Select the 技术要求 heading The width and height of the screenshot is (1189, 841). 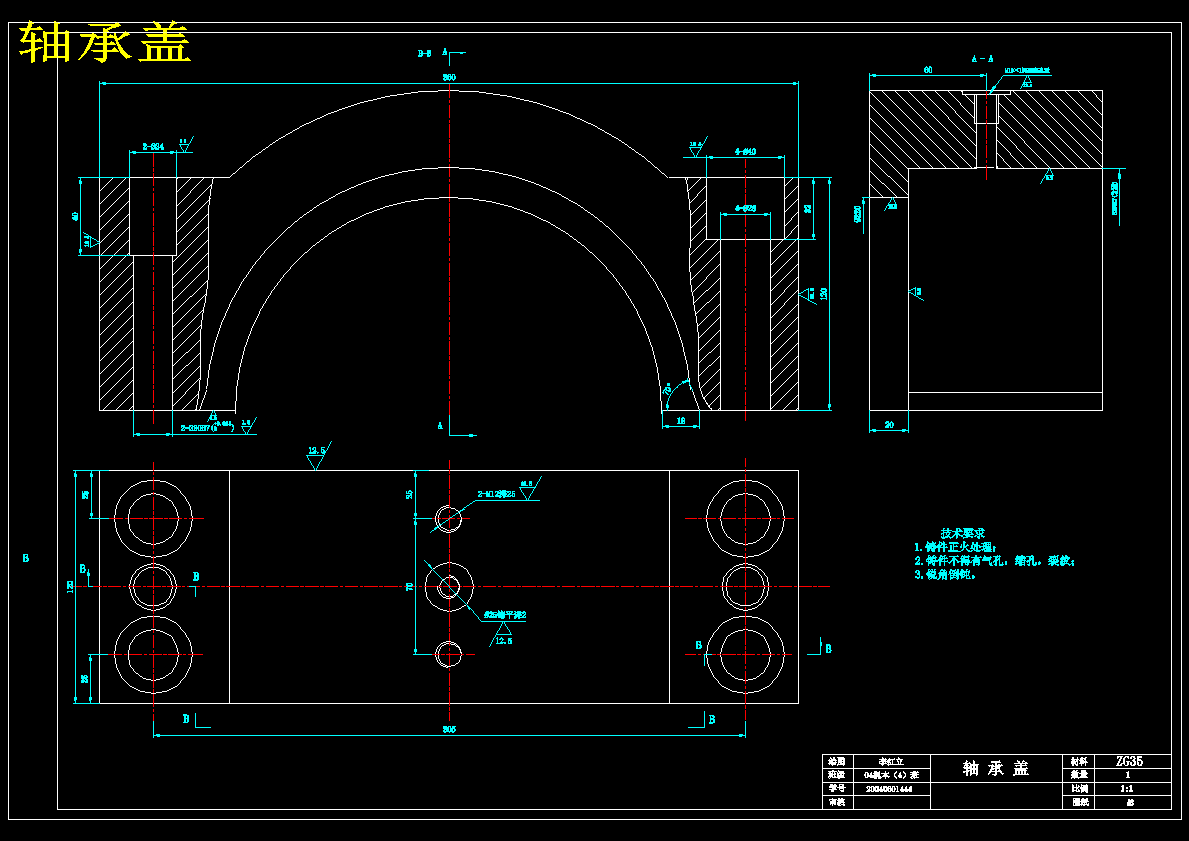point(963,533)
